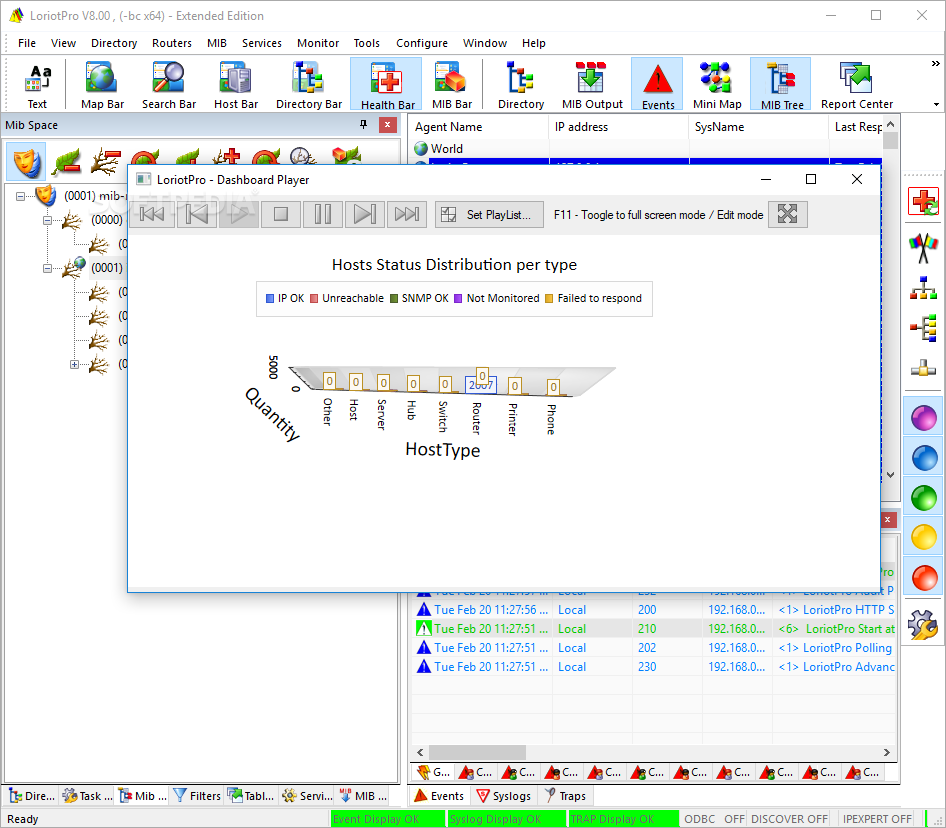
Task: Click the red cross health icon in sidebar
Action: coord(923,202)
